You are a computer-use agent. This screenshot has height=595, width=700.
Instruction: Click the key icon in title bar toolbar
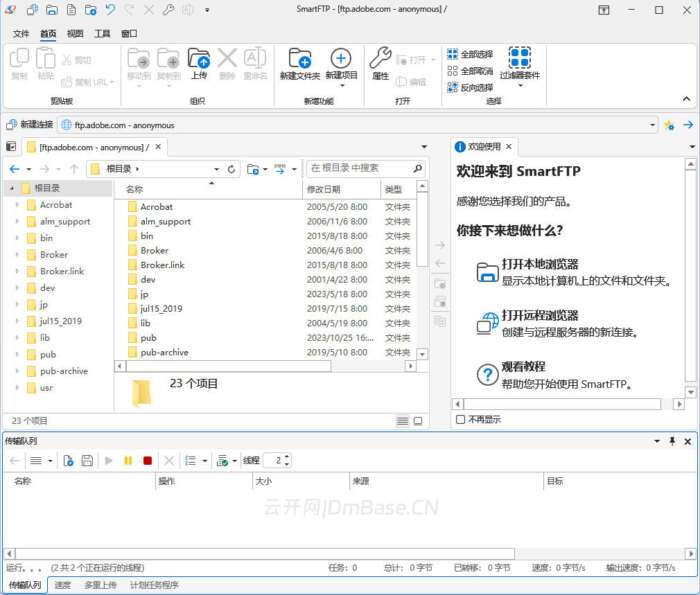[x=168, y=9]
